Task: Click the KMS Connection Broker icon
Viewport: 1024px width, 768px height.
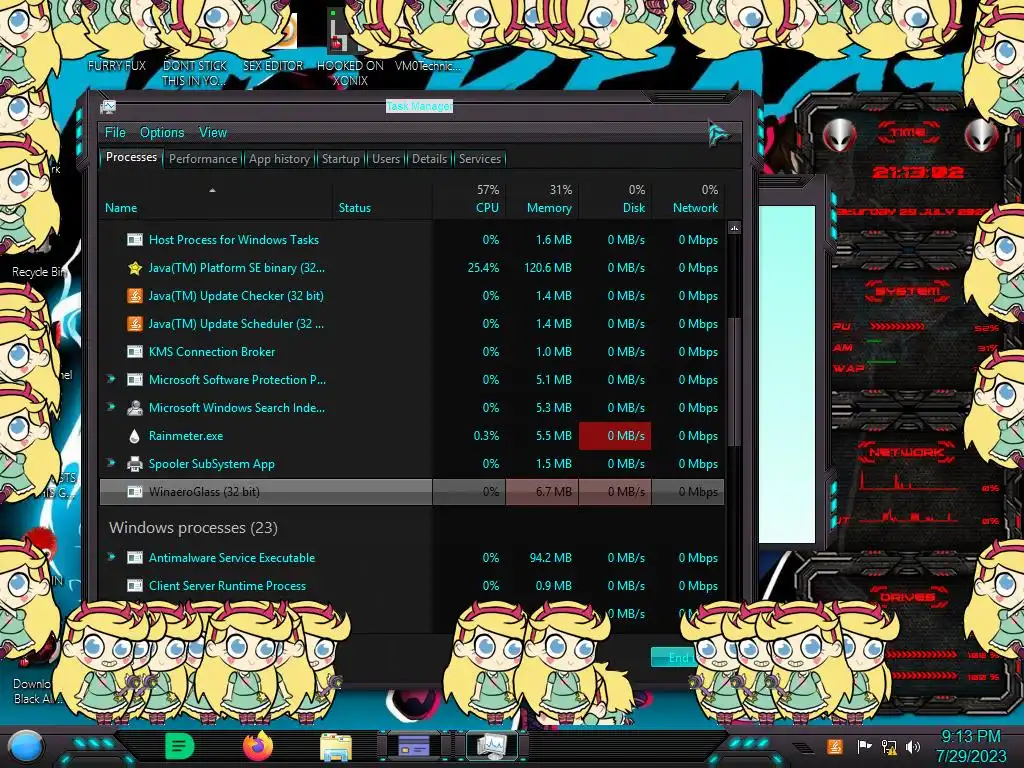Action: point(135,352)
